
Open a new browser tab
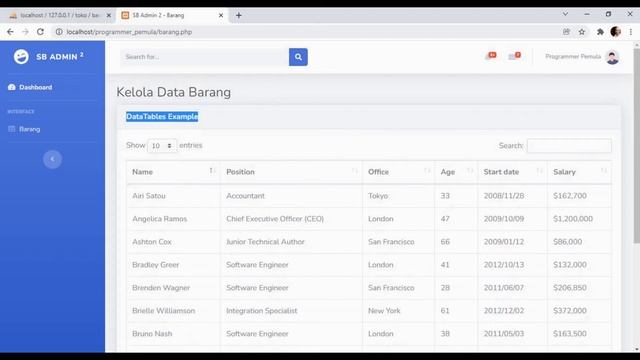(239, 15)
